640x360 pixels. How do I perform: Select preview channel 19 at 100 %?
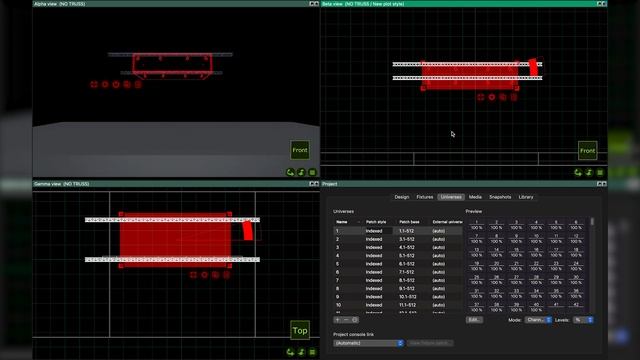[476, 266]
